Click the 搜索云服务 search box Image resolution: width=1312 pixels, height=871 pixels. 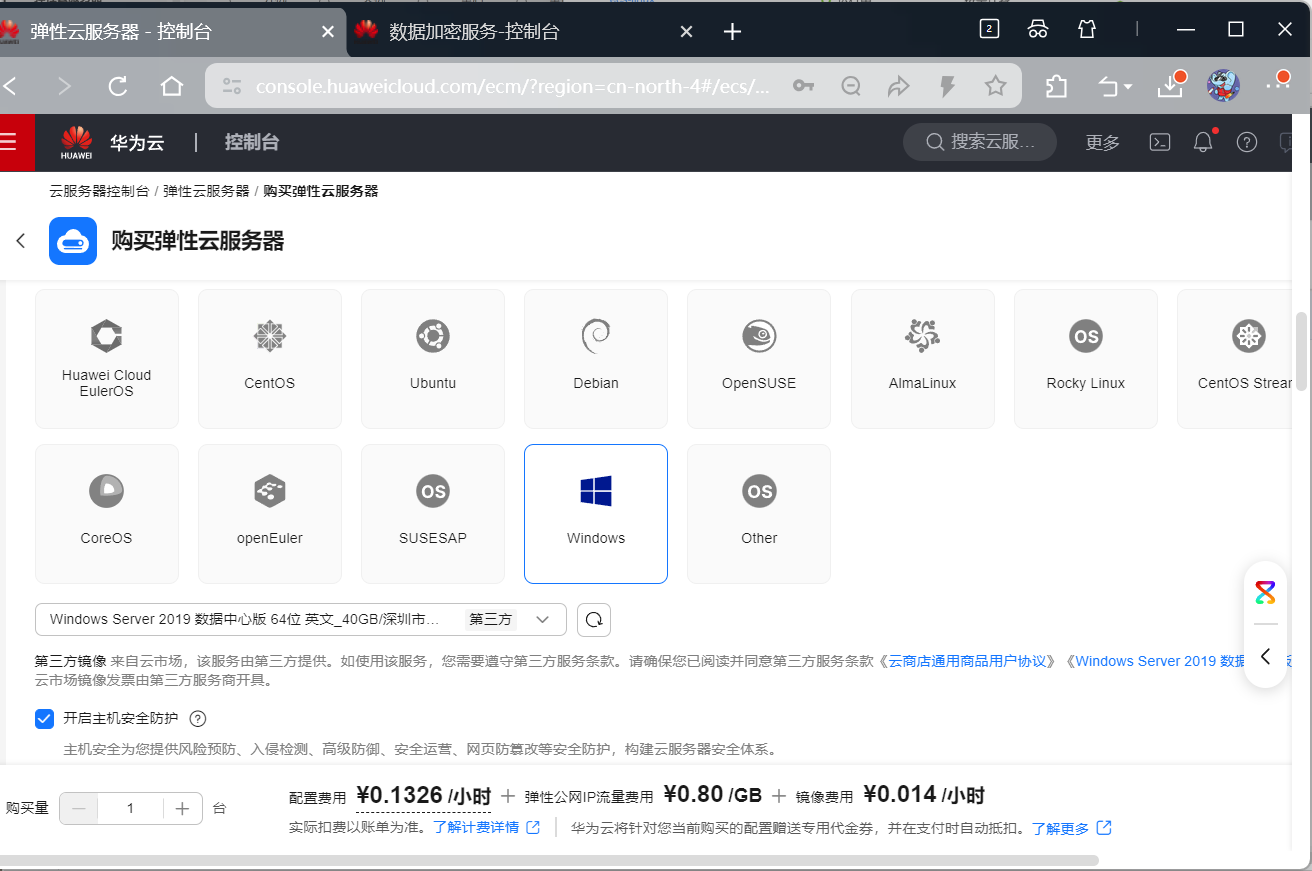pyautogui.click(x=980, y=142)
